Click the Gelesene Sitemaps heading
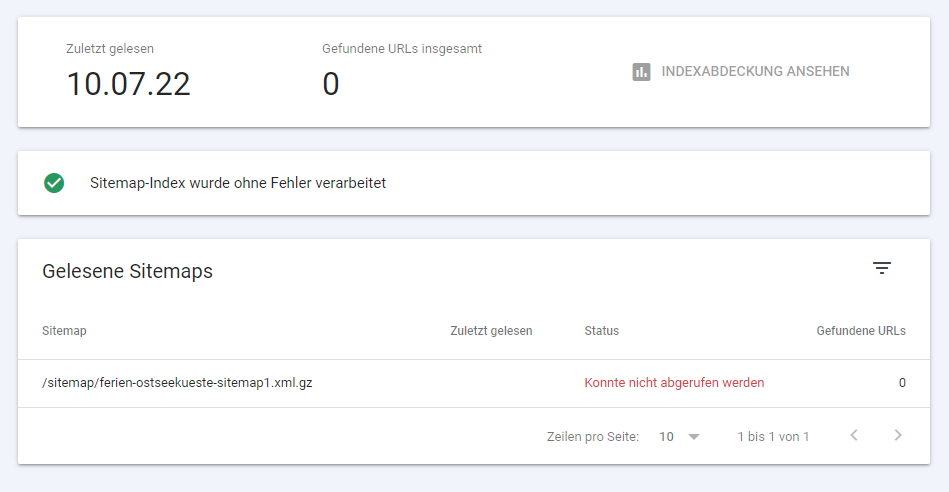The image size is (949, 492). [x=128, y=271]
